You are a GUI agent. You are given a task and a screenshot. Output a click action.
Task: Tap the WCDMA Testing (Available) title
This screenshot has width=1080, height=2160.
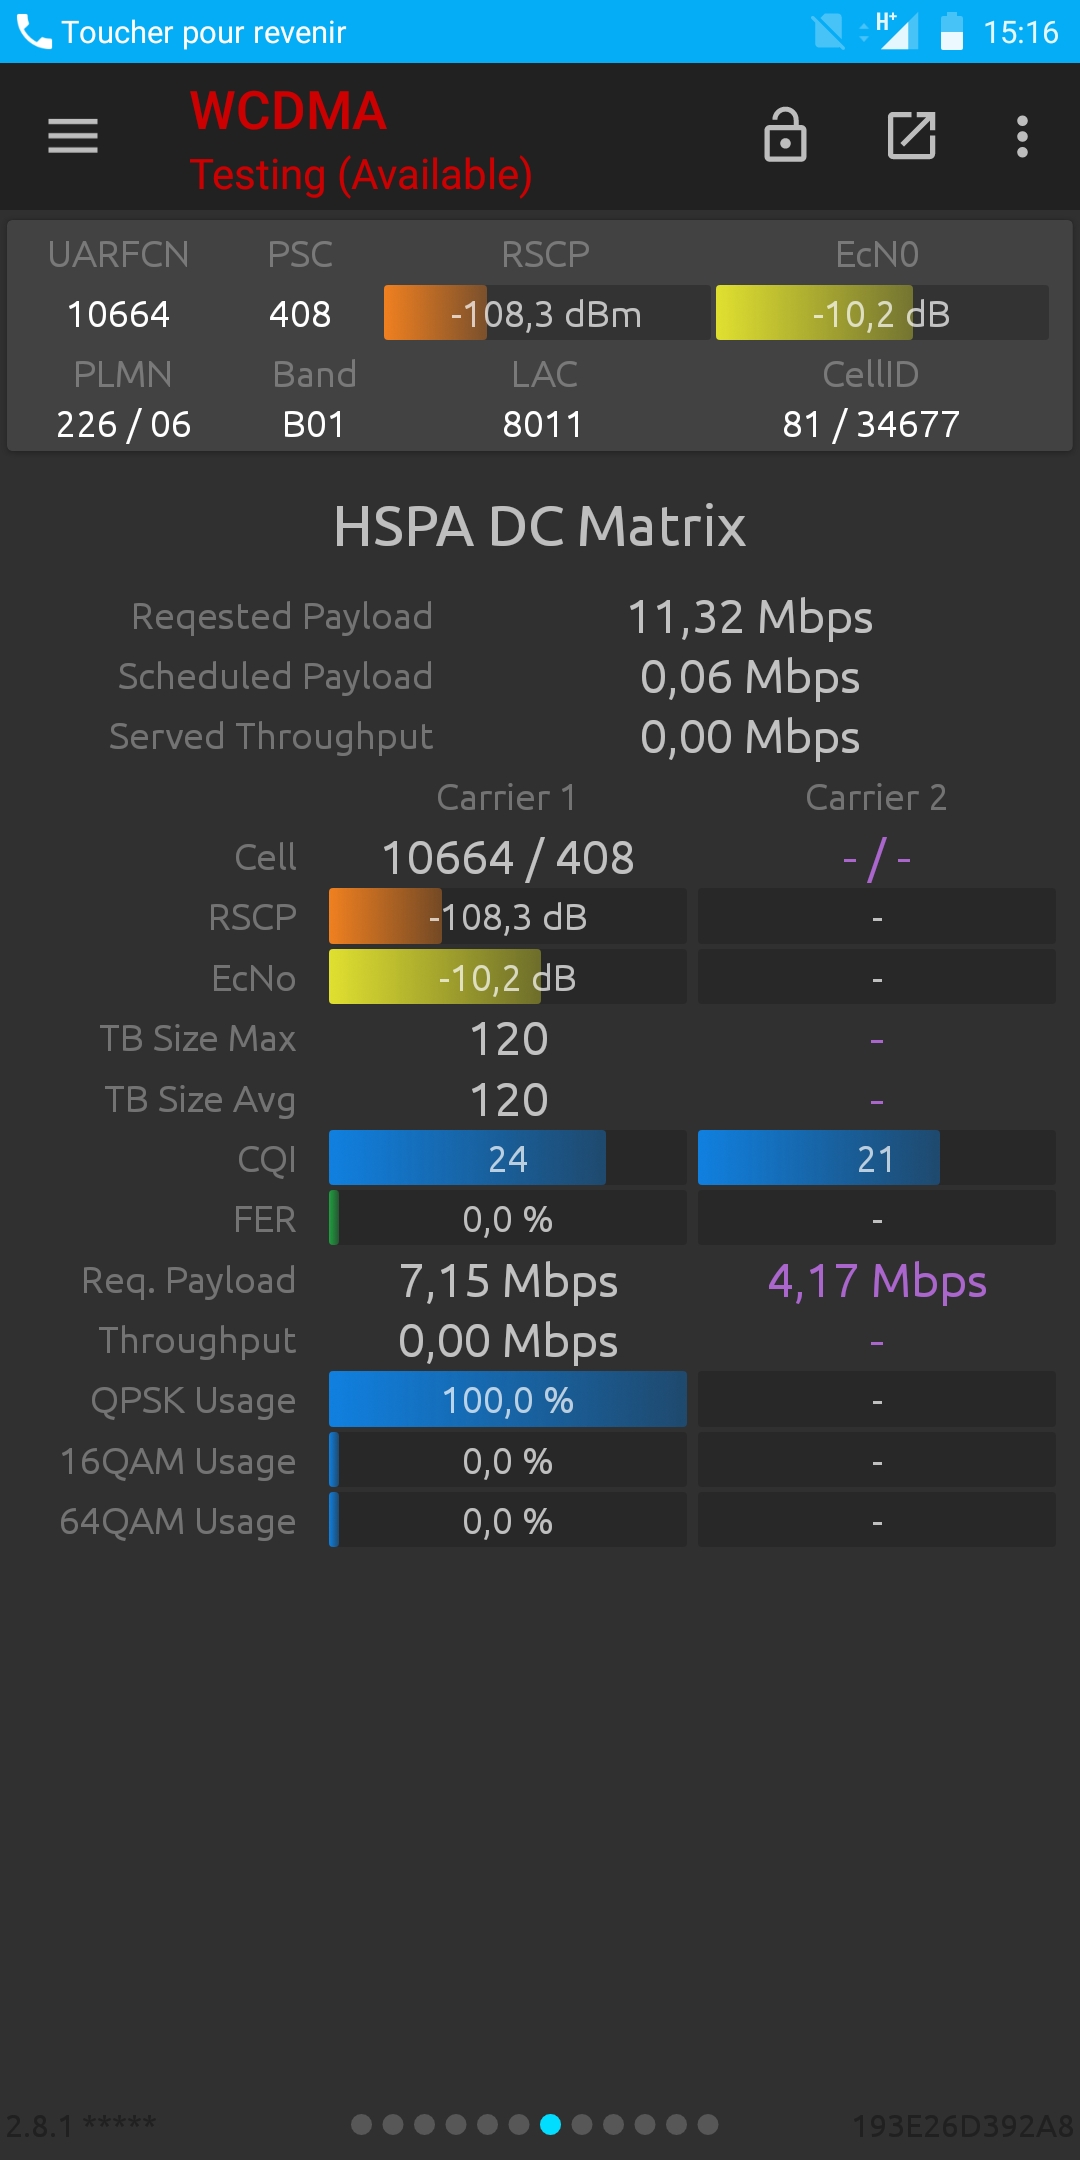point(361,141)
